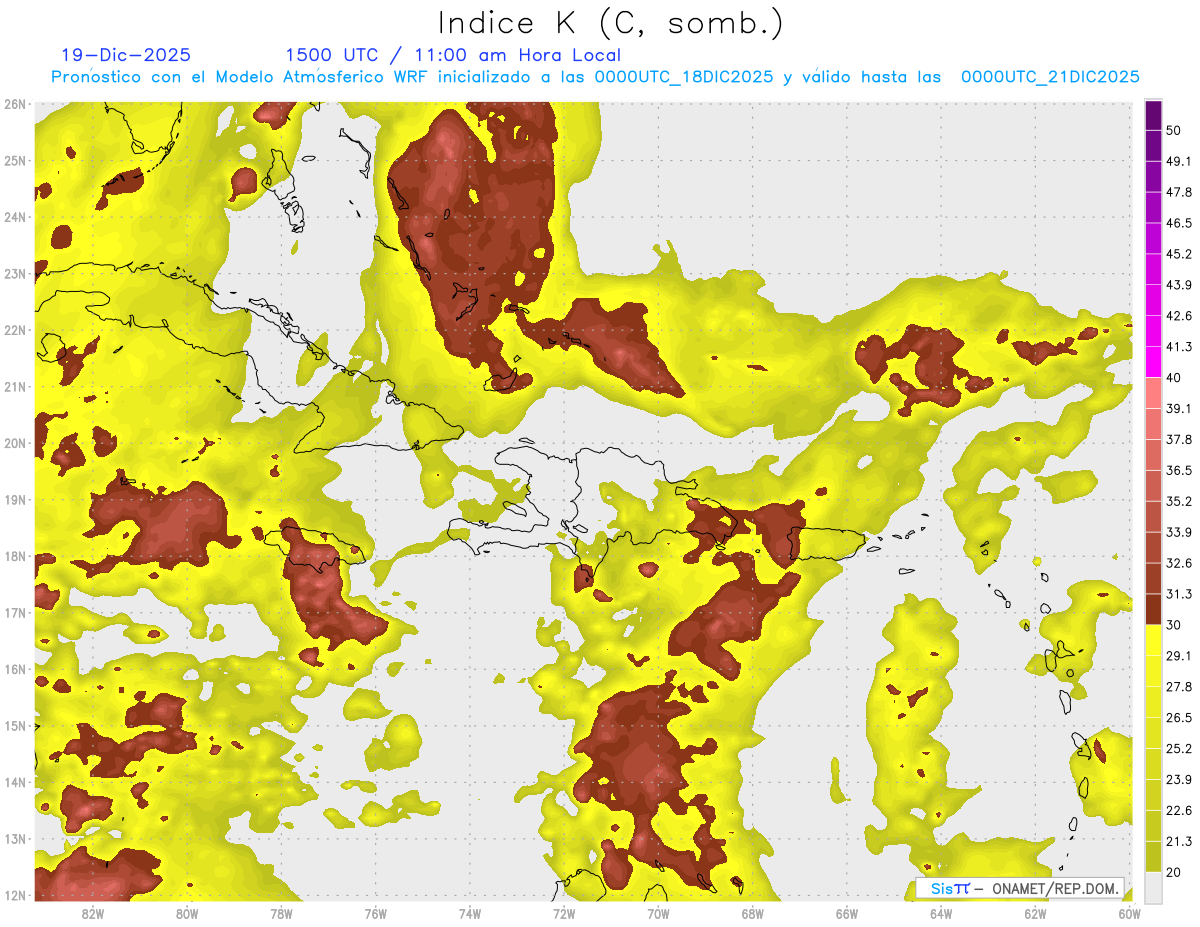Select the '19-Dic-2025' date label

(x=126, y=56)
